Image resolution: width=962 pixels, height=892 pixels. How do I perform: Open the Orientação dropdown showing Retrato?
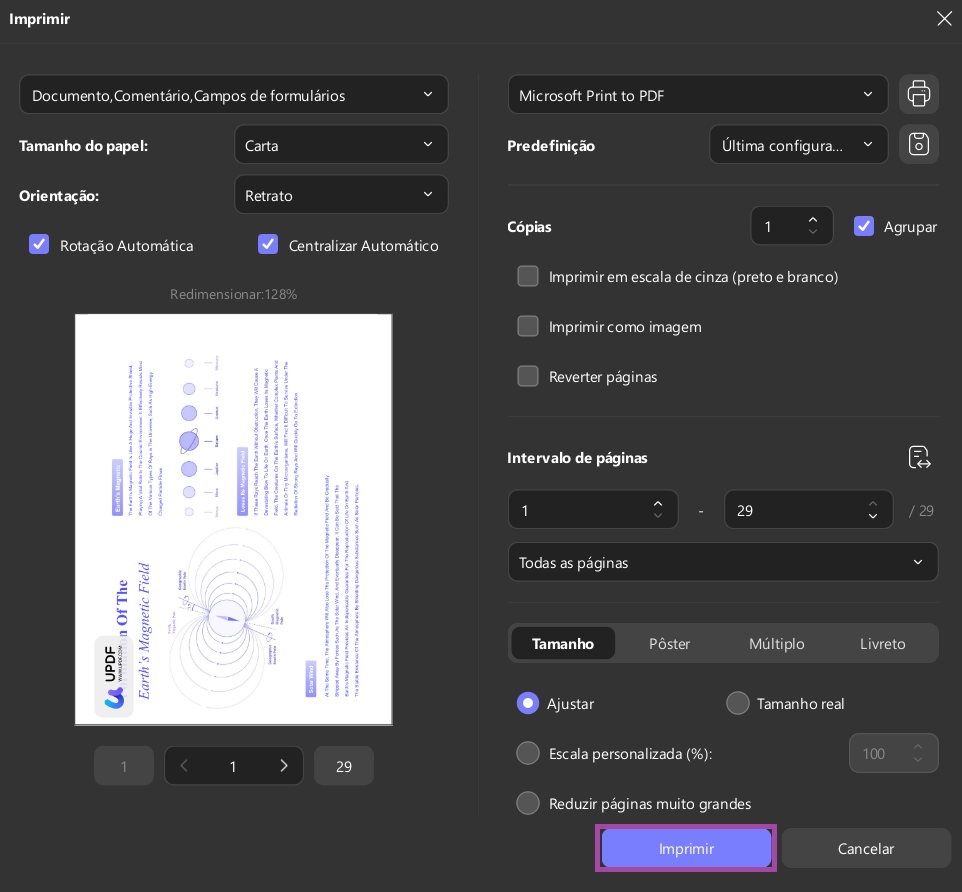[341, 194]
